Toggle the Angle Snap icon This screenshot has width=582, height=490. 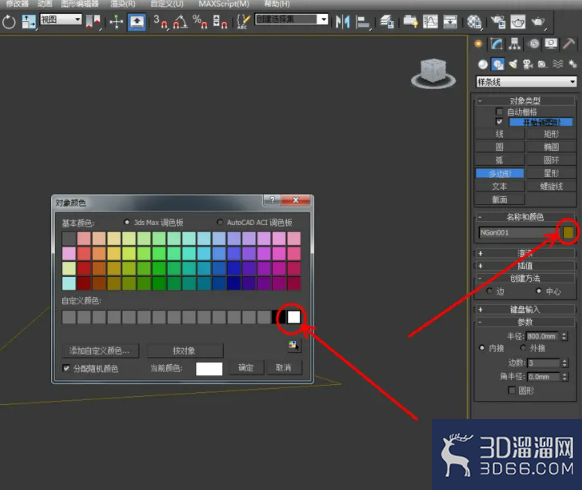tap(180, 22)
